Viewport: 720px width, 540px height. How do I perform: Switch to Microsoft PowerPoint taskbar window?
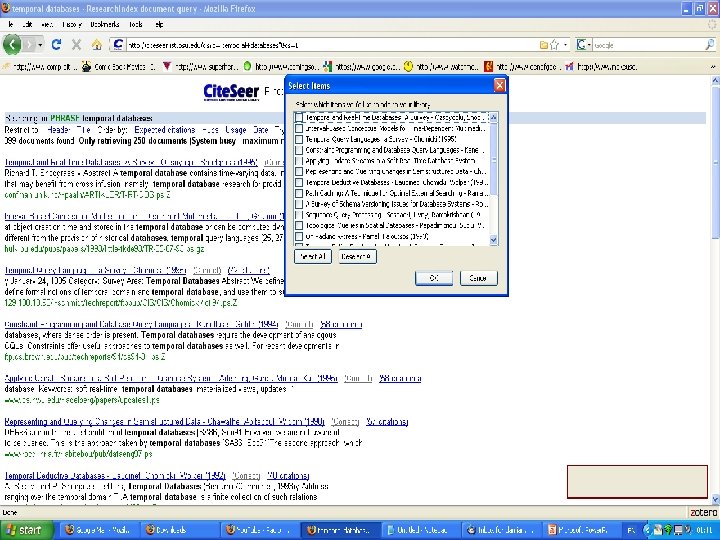[x=581, y=530]
